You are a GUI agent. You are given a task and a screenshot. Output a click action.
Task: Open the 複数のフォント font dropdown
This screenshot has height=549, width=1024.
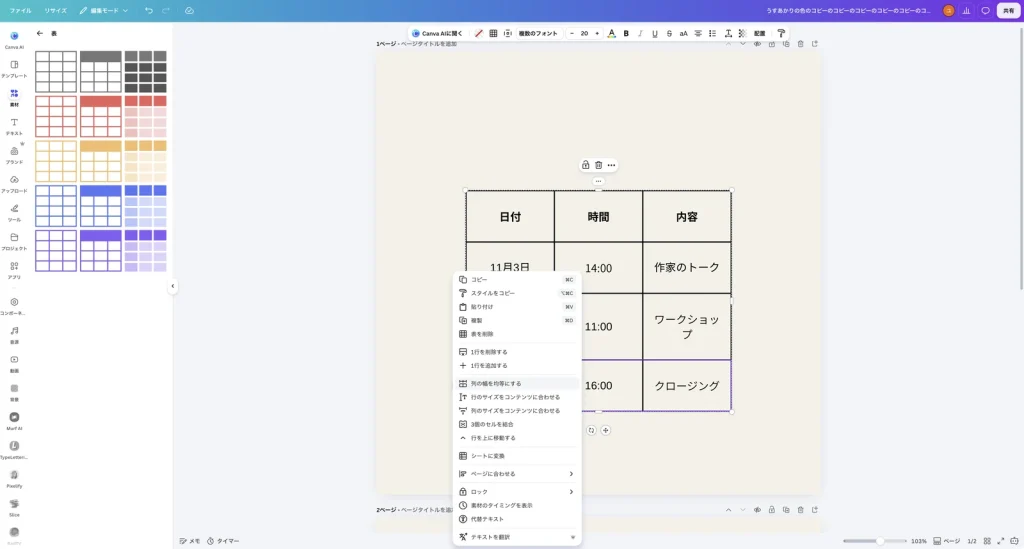point(538,33)
